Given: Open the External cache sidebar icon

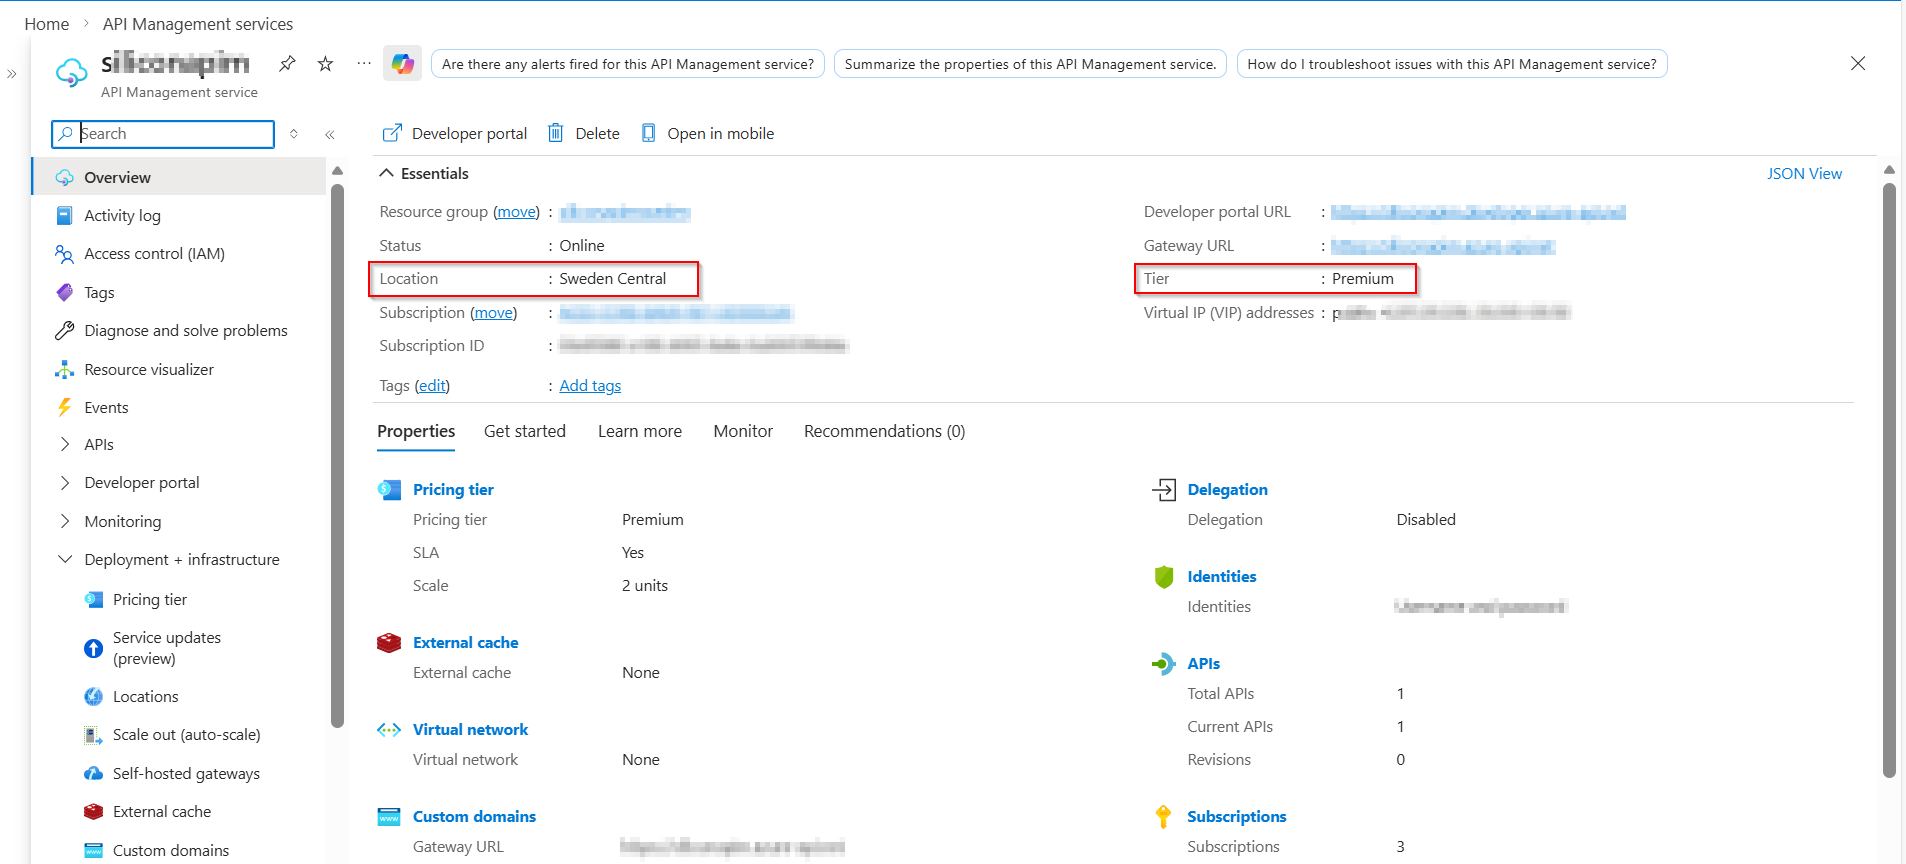Looking at the screenshot, I should [x=94, y=811].
